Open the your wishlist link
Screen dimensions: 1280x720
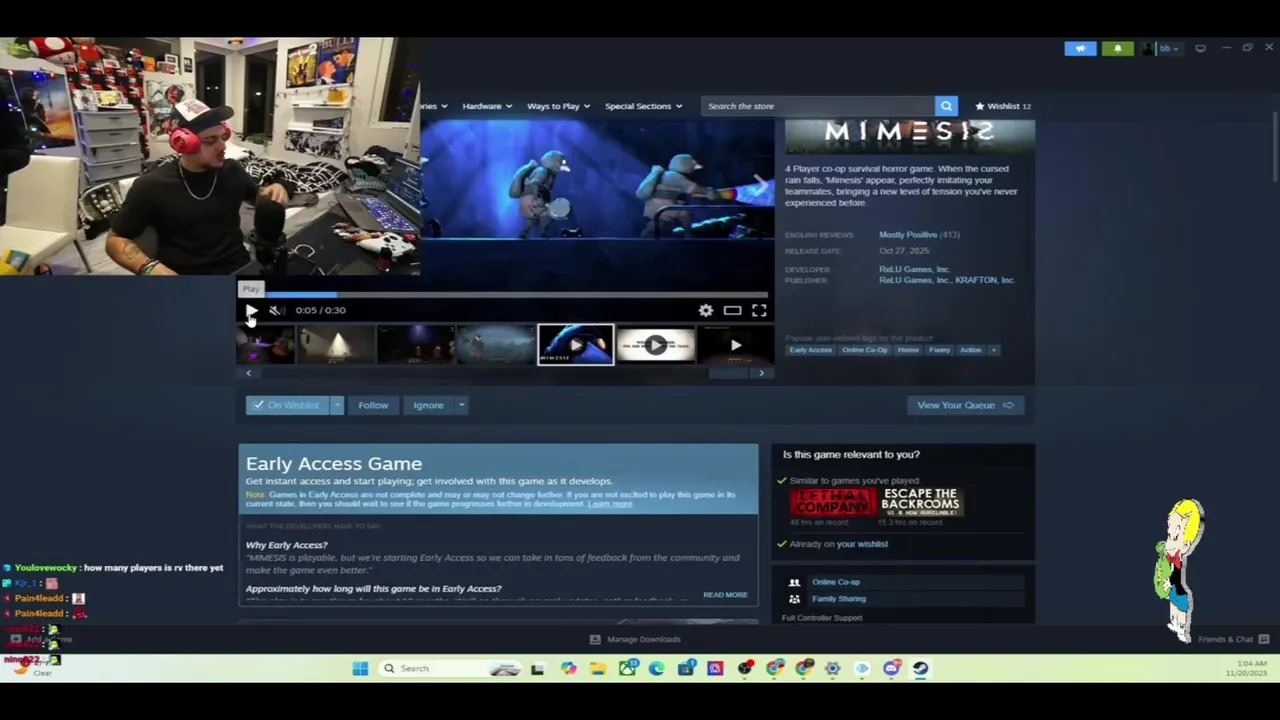pyautogui.click(x=862, y=544)
